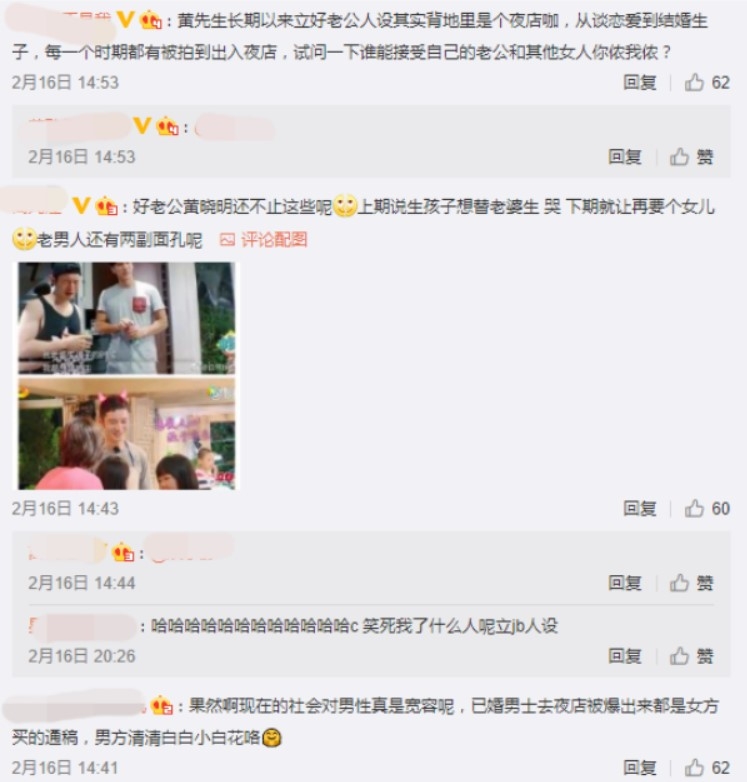Screen dimensions: 747x782
Task: Click thumbs-up on the 14:44 sub-reply
Action: [x=691, y=583]
